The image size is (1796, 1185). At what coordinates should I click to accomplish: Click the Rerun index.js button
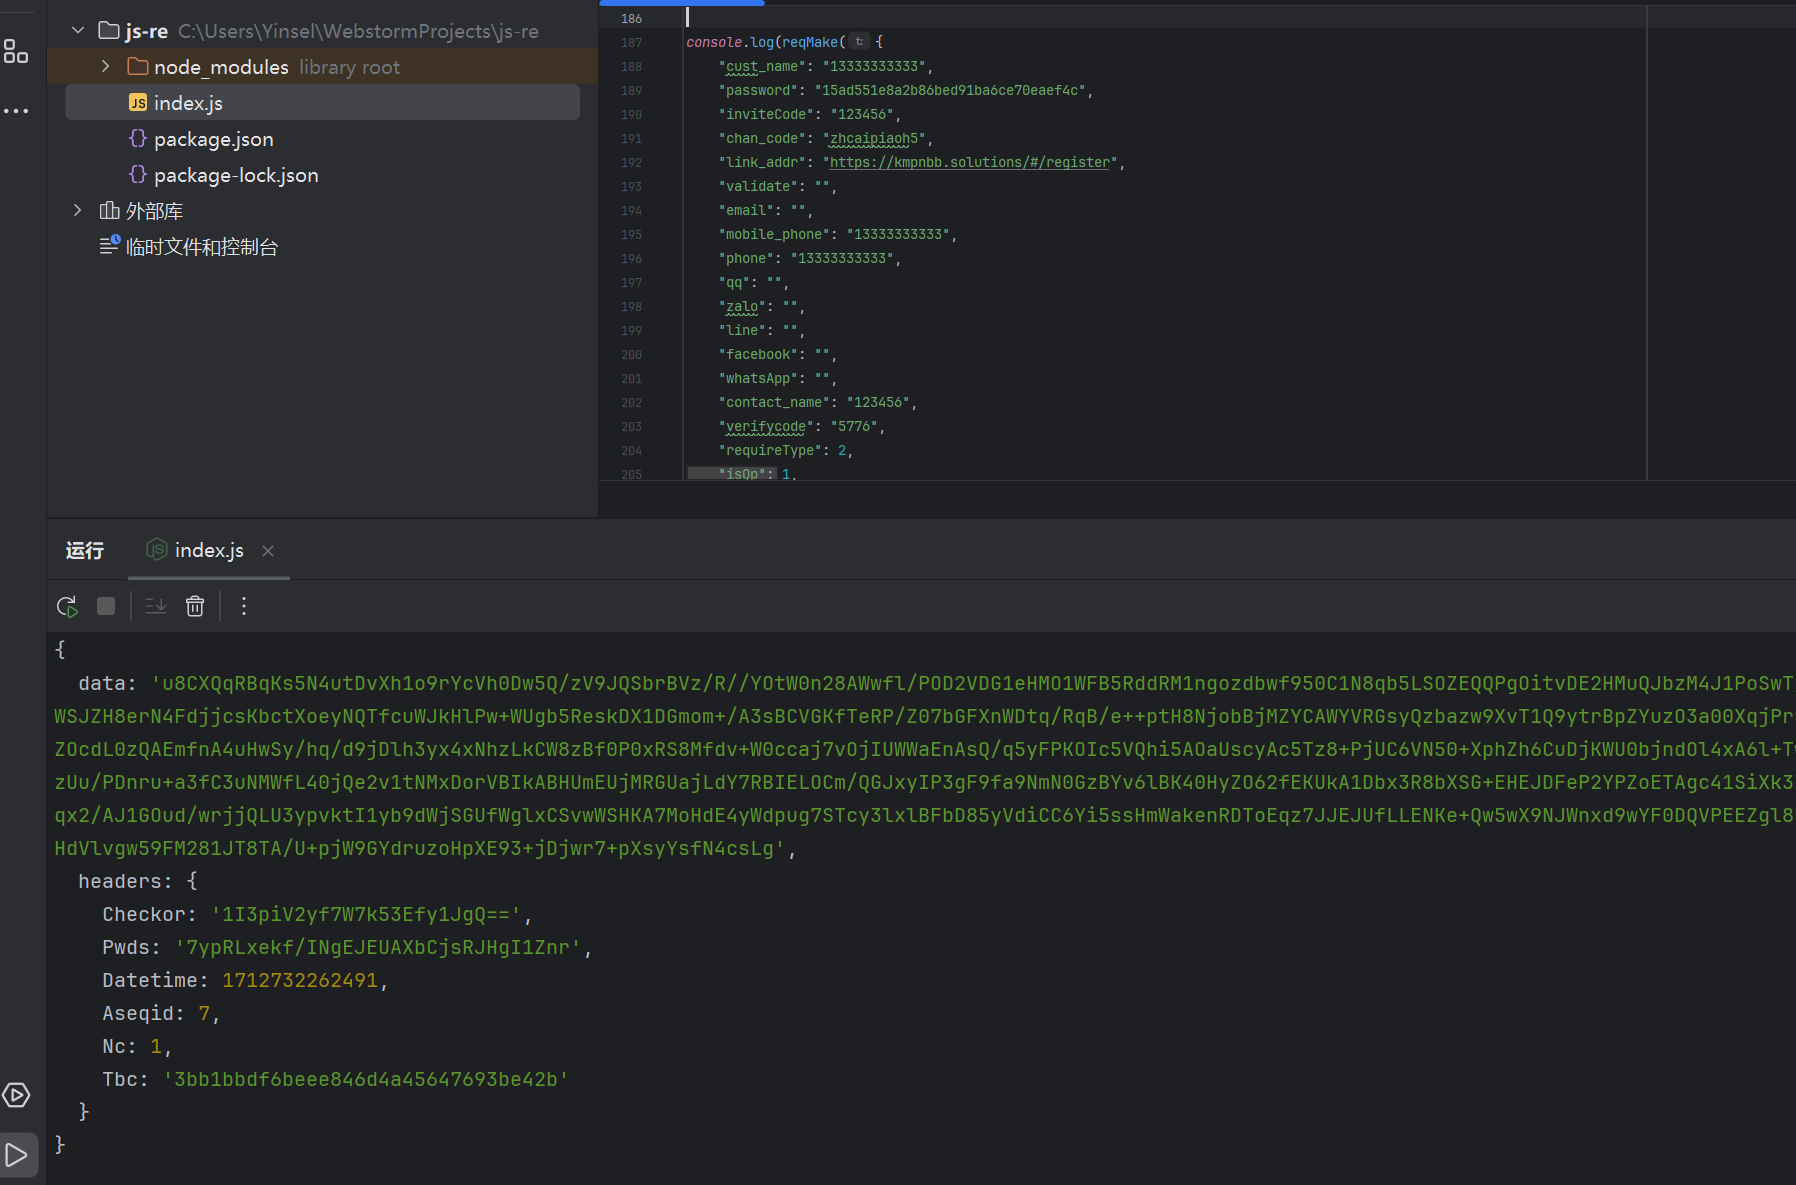click(67, 606)
